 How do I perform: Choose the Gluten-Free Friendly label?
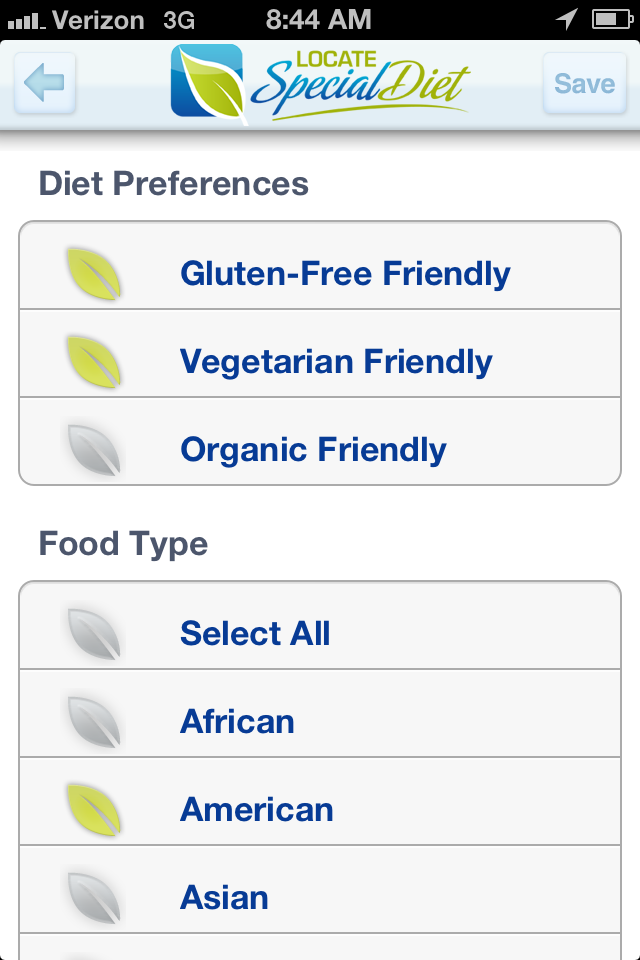click(x=345, y=274)
